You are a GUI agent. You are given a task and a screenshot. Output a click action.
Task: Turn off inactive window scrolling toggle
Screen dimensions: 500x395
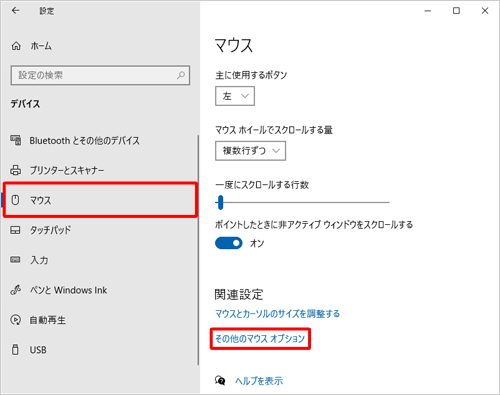(x=229, y=243)
